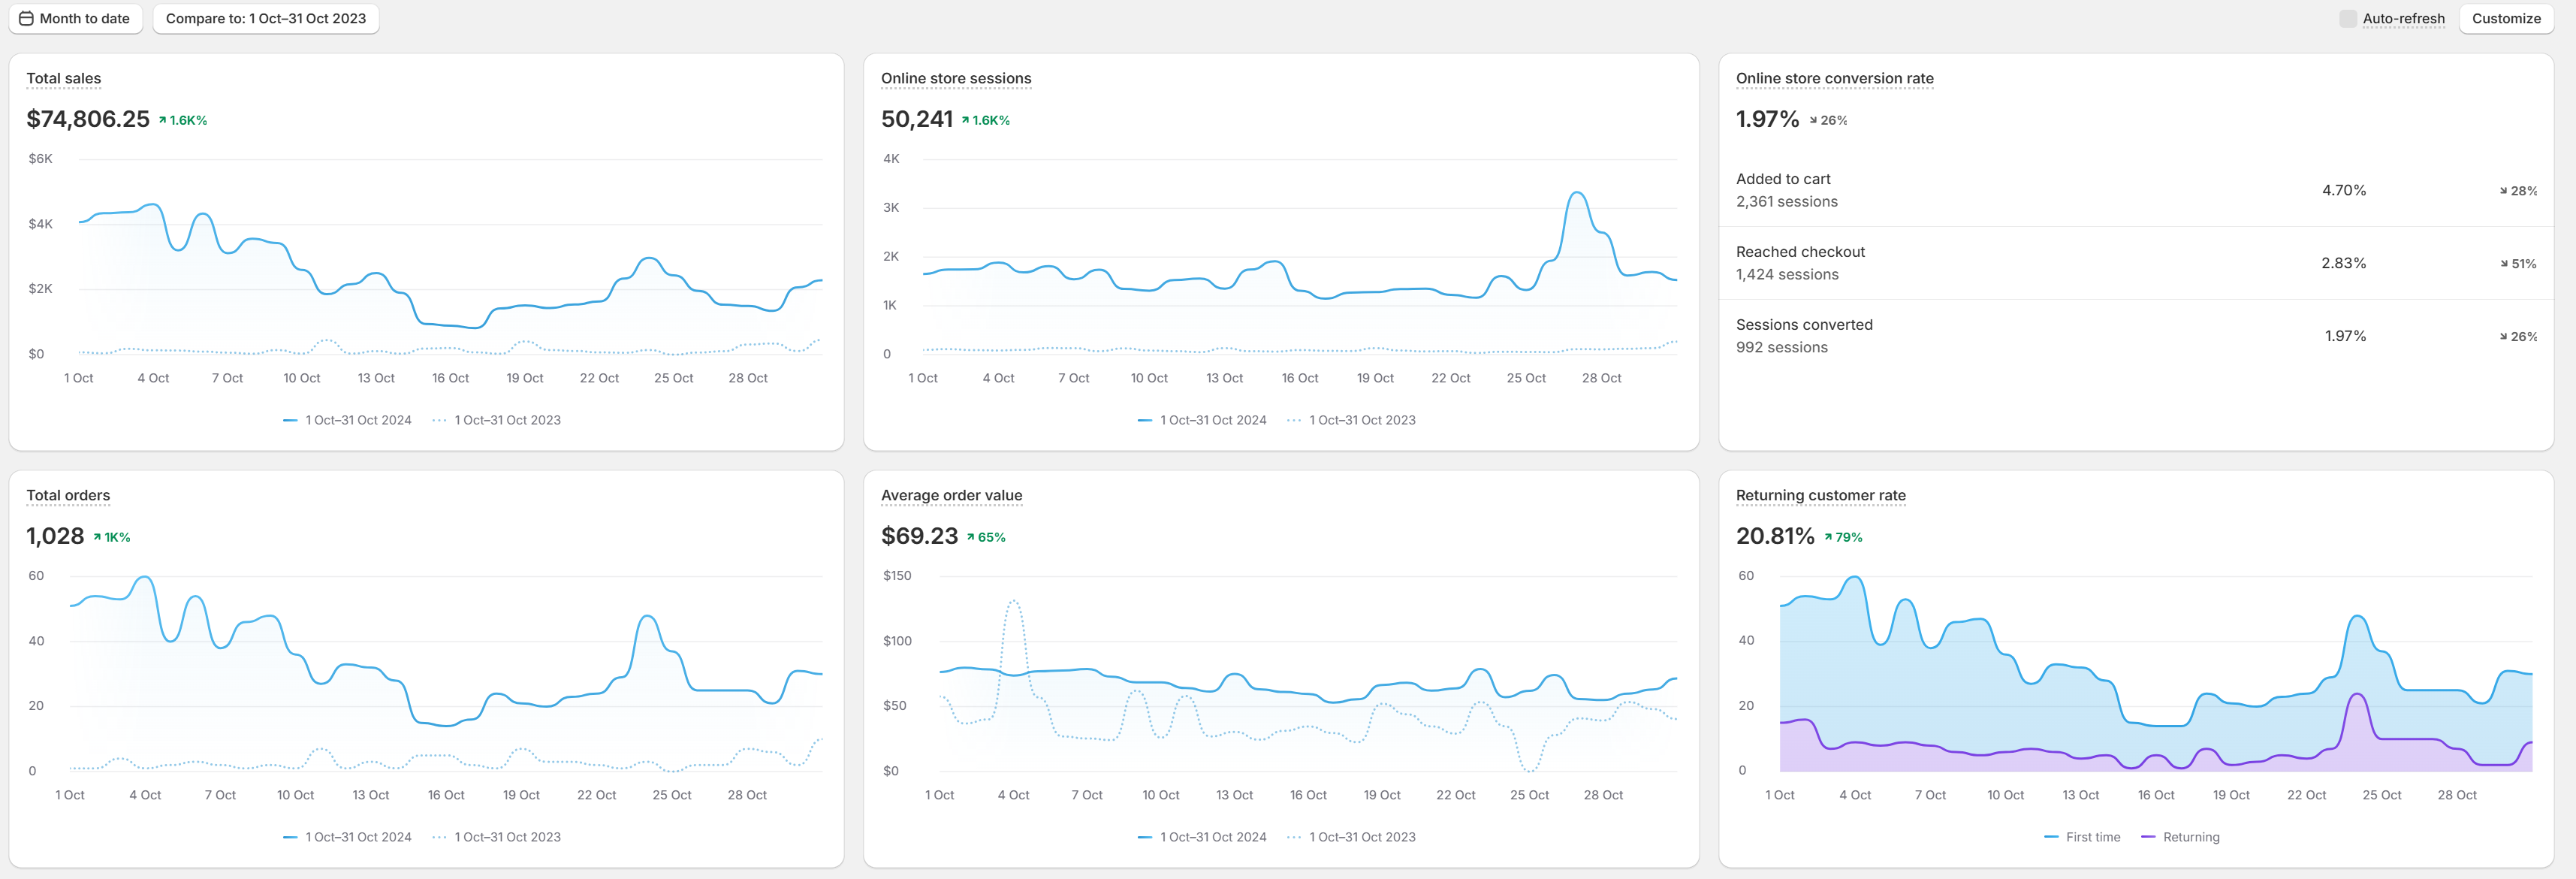Toggle the First time legend color marker

2051,837
